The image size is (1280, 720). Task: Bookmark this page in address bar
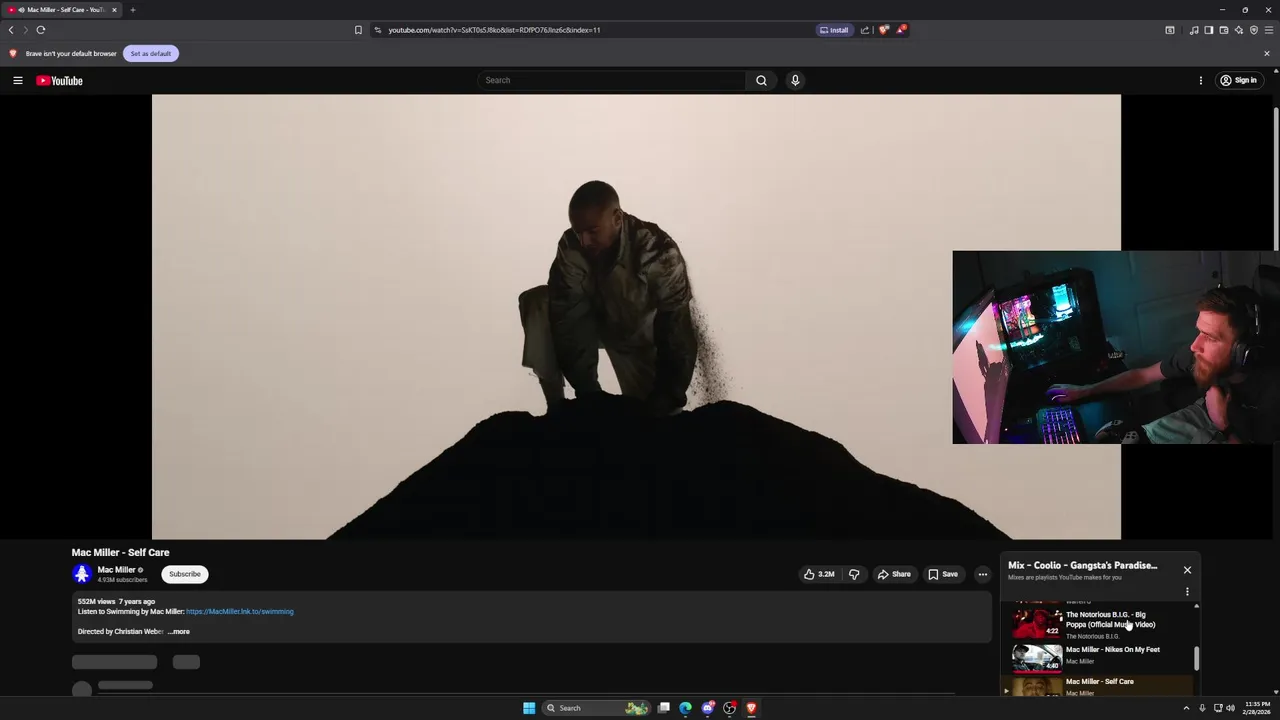pos(358,30)
